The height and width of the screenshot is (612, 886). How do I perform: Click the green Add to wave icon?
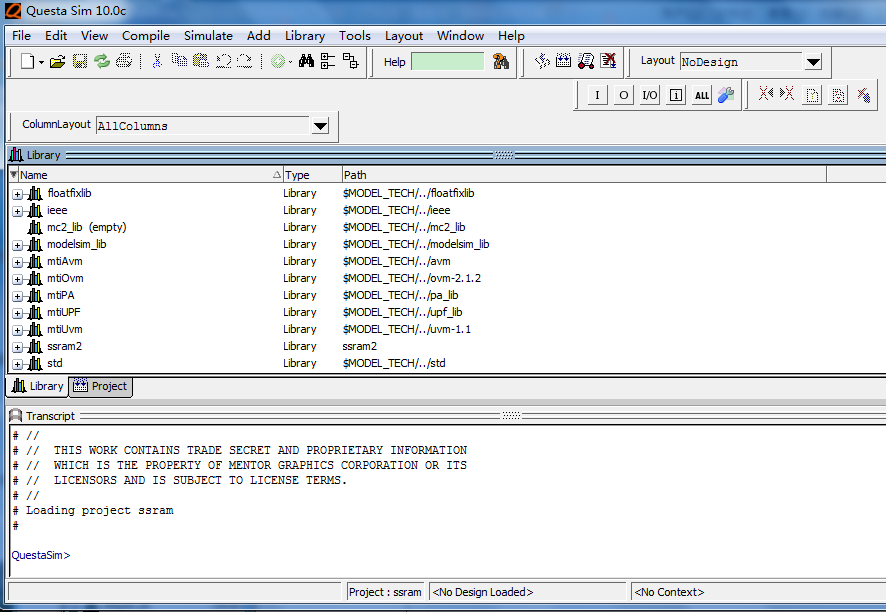point(277,61)
